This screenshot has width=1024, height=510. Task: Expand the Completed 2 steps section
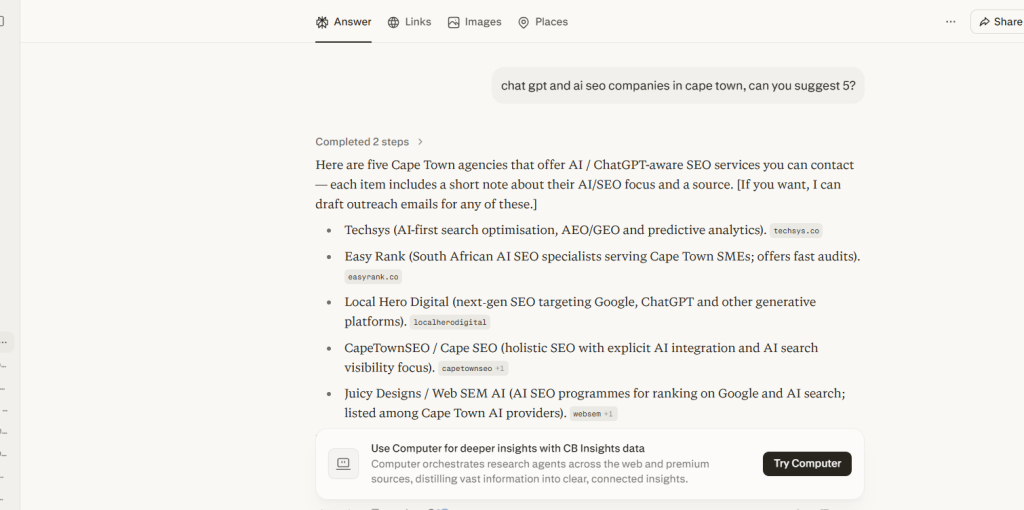point(370,142)
